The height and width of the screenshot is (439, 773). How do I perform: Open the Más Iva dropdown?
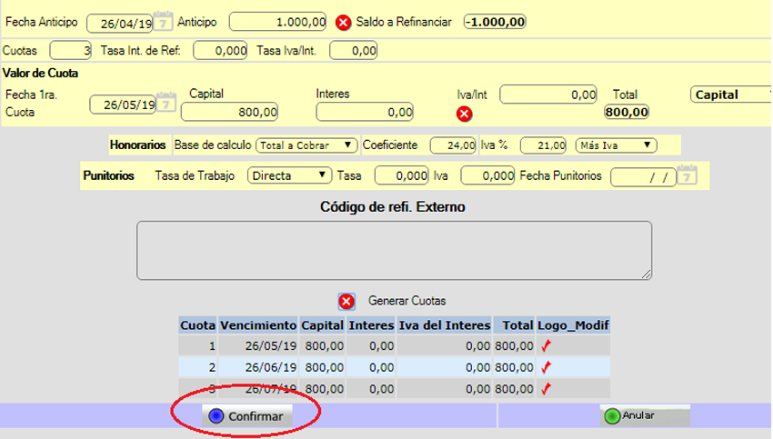616,145
